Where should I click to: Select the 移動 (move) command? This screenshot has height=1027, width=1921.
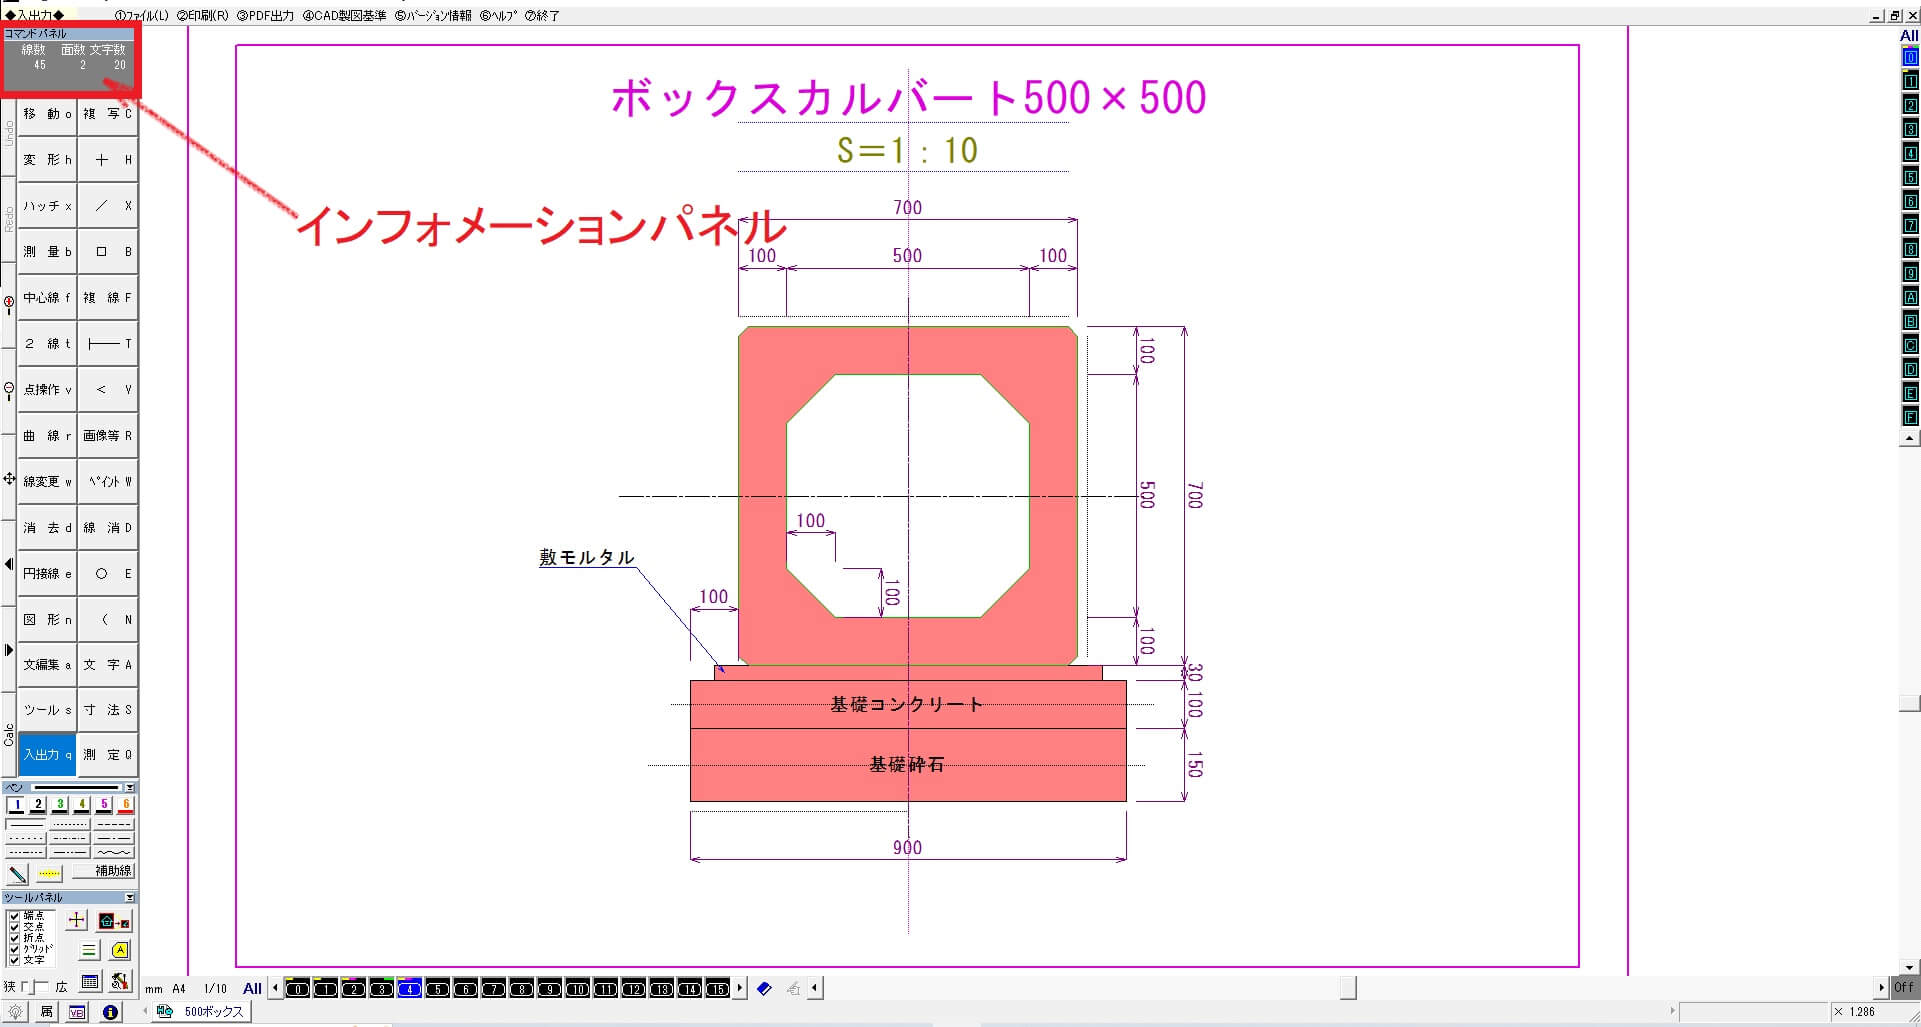click(x=46, y=114)
